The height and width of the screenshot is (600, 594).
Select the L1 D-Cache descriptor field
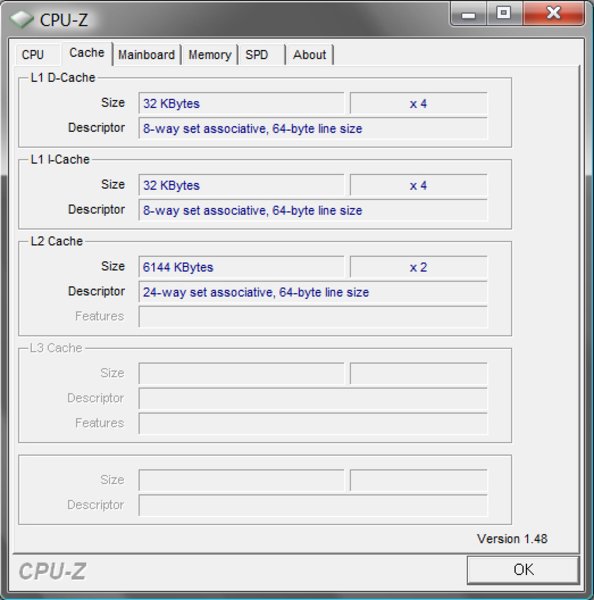313,129
